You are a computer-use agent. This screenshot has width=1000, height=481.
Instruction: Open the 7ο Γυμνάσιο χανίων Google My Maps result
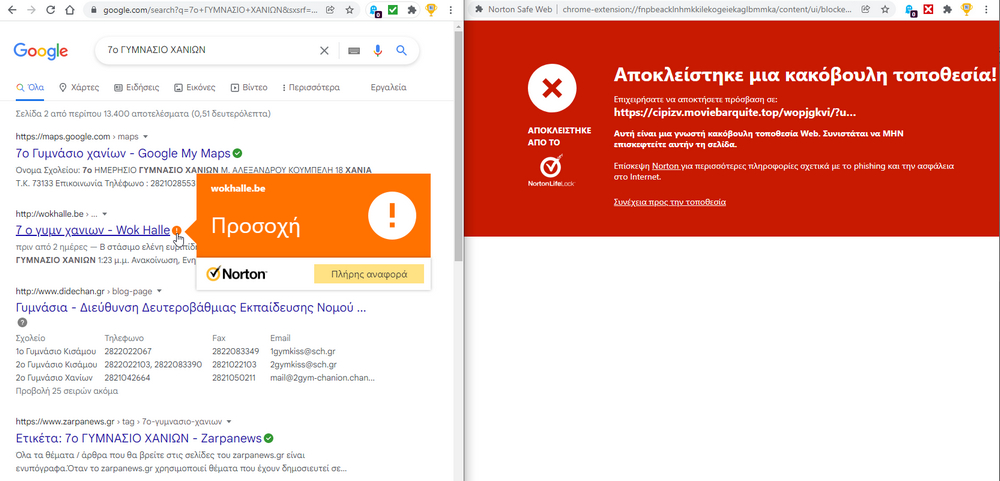pyautogui.click(x=122, y=153)
